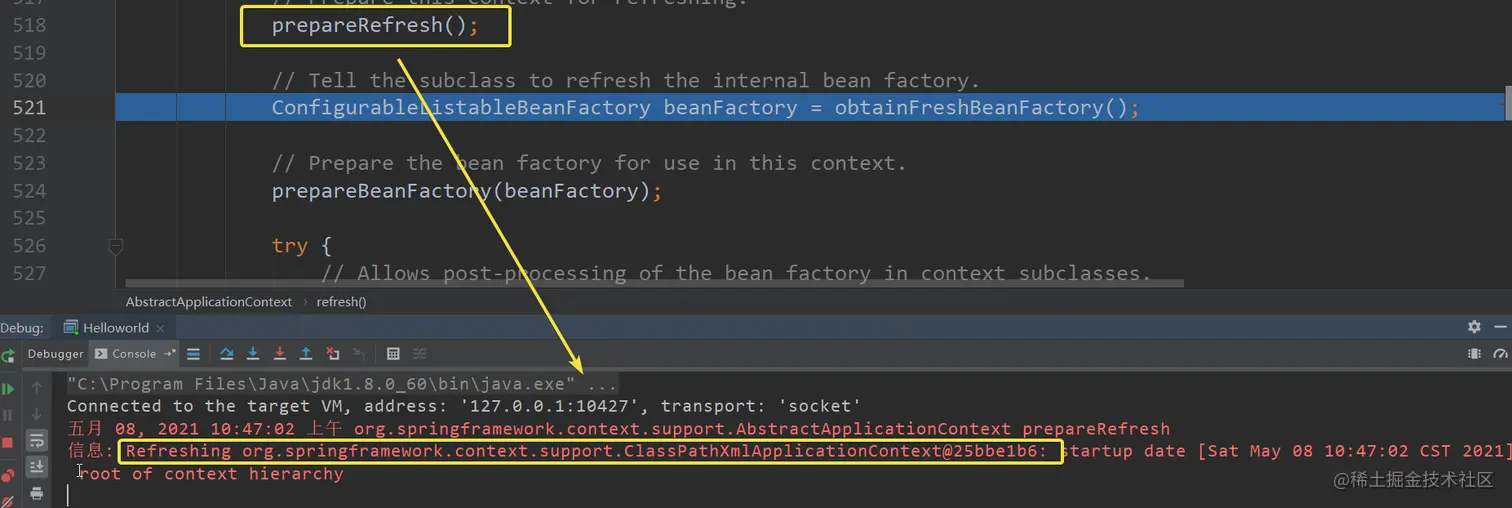Show the current execution point
The height and width of the screenshot is (508, 1512).
pos(193,353)
